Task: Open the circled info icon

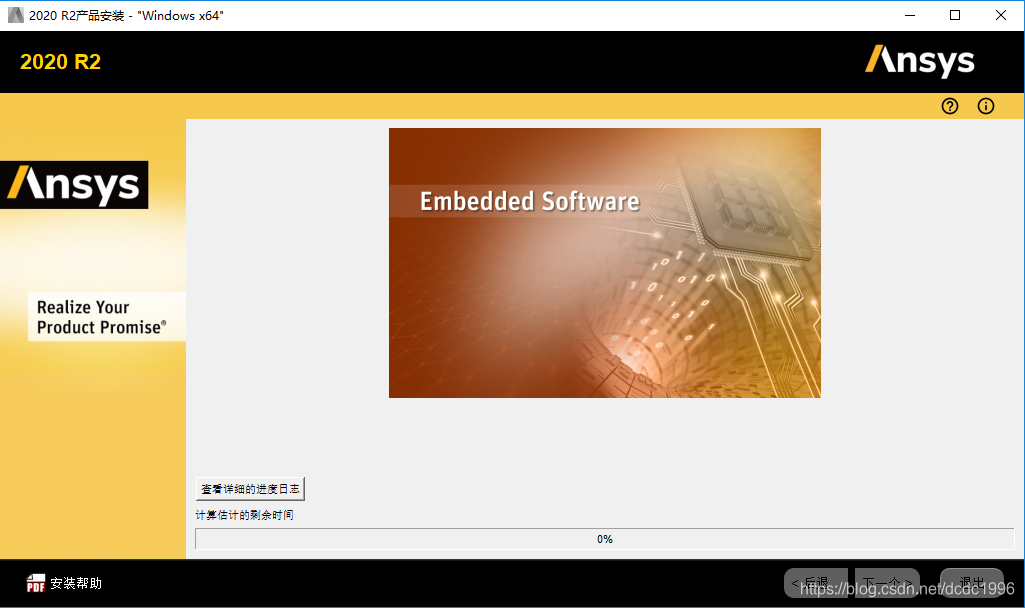Action: (986, 106)
